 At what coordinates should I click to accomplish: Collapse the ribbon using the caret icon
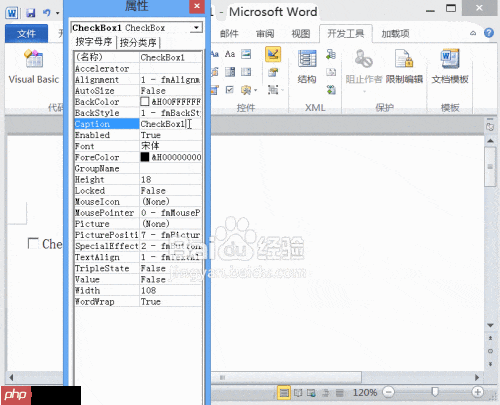473,33
